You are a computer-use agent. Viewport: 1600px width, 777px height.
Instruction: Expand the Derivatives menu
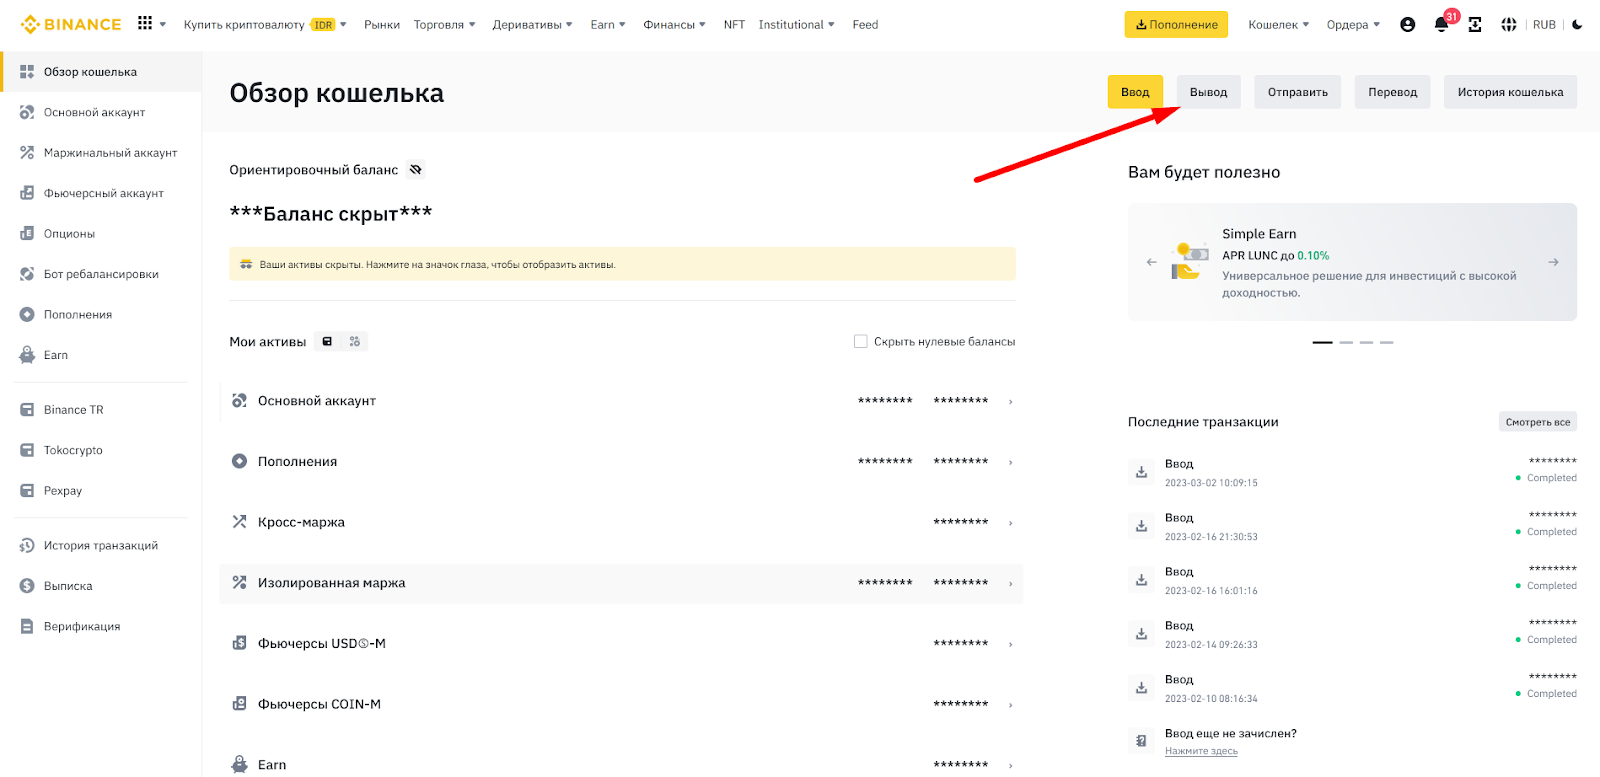click(532, 25)
